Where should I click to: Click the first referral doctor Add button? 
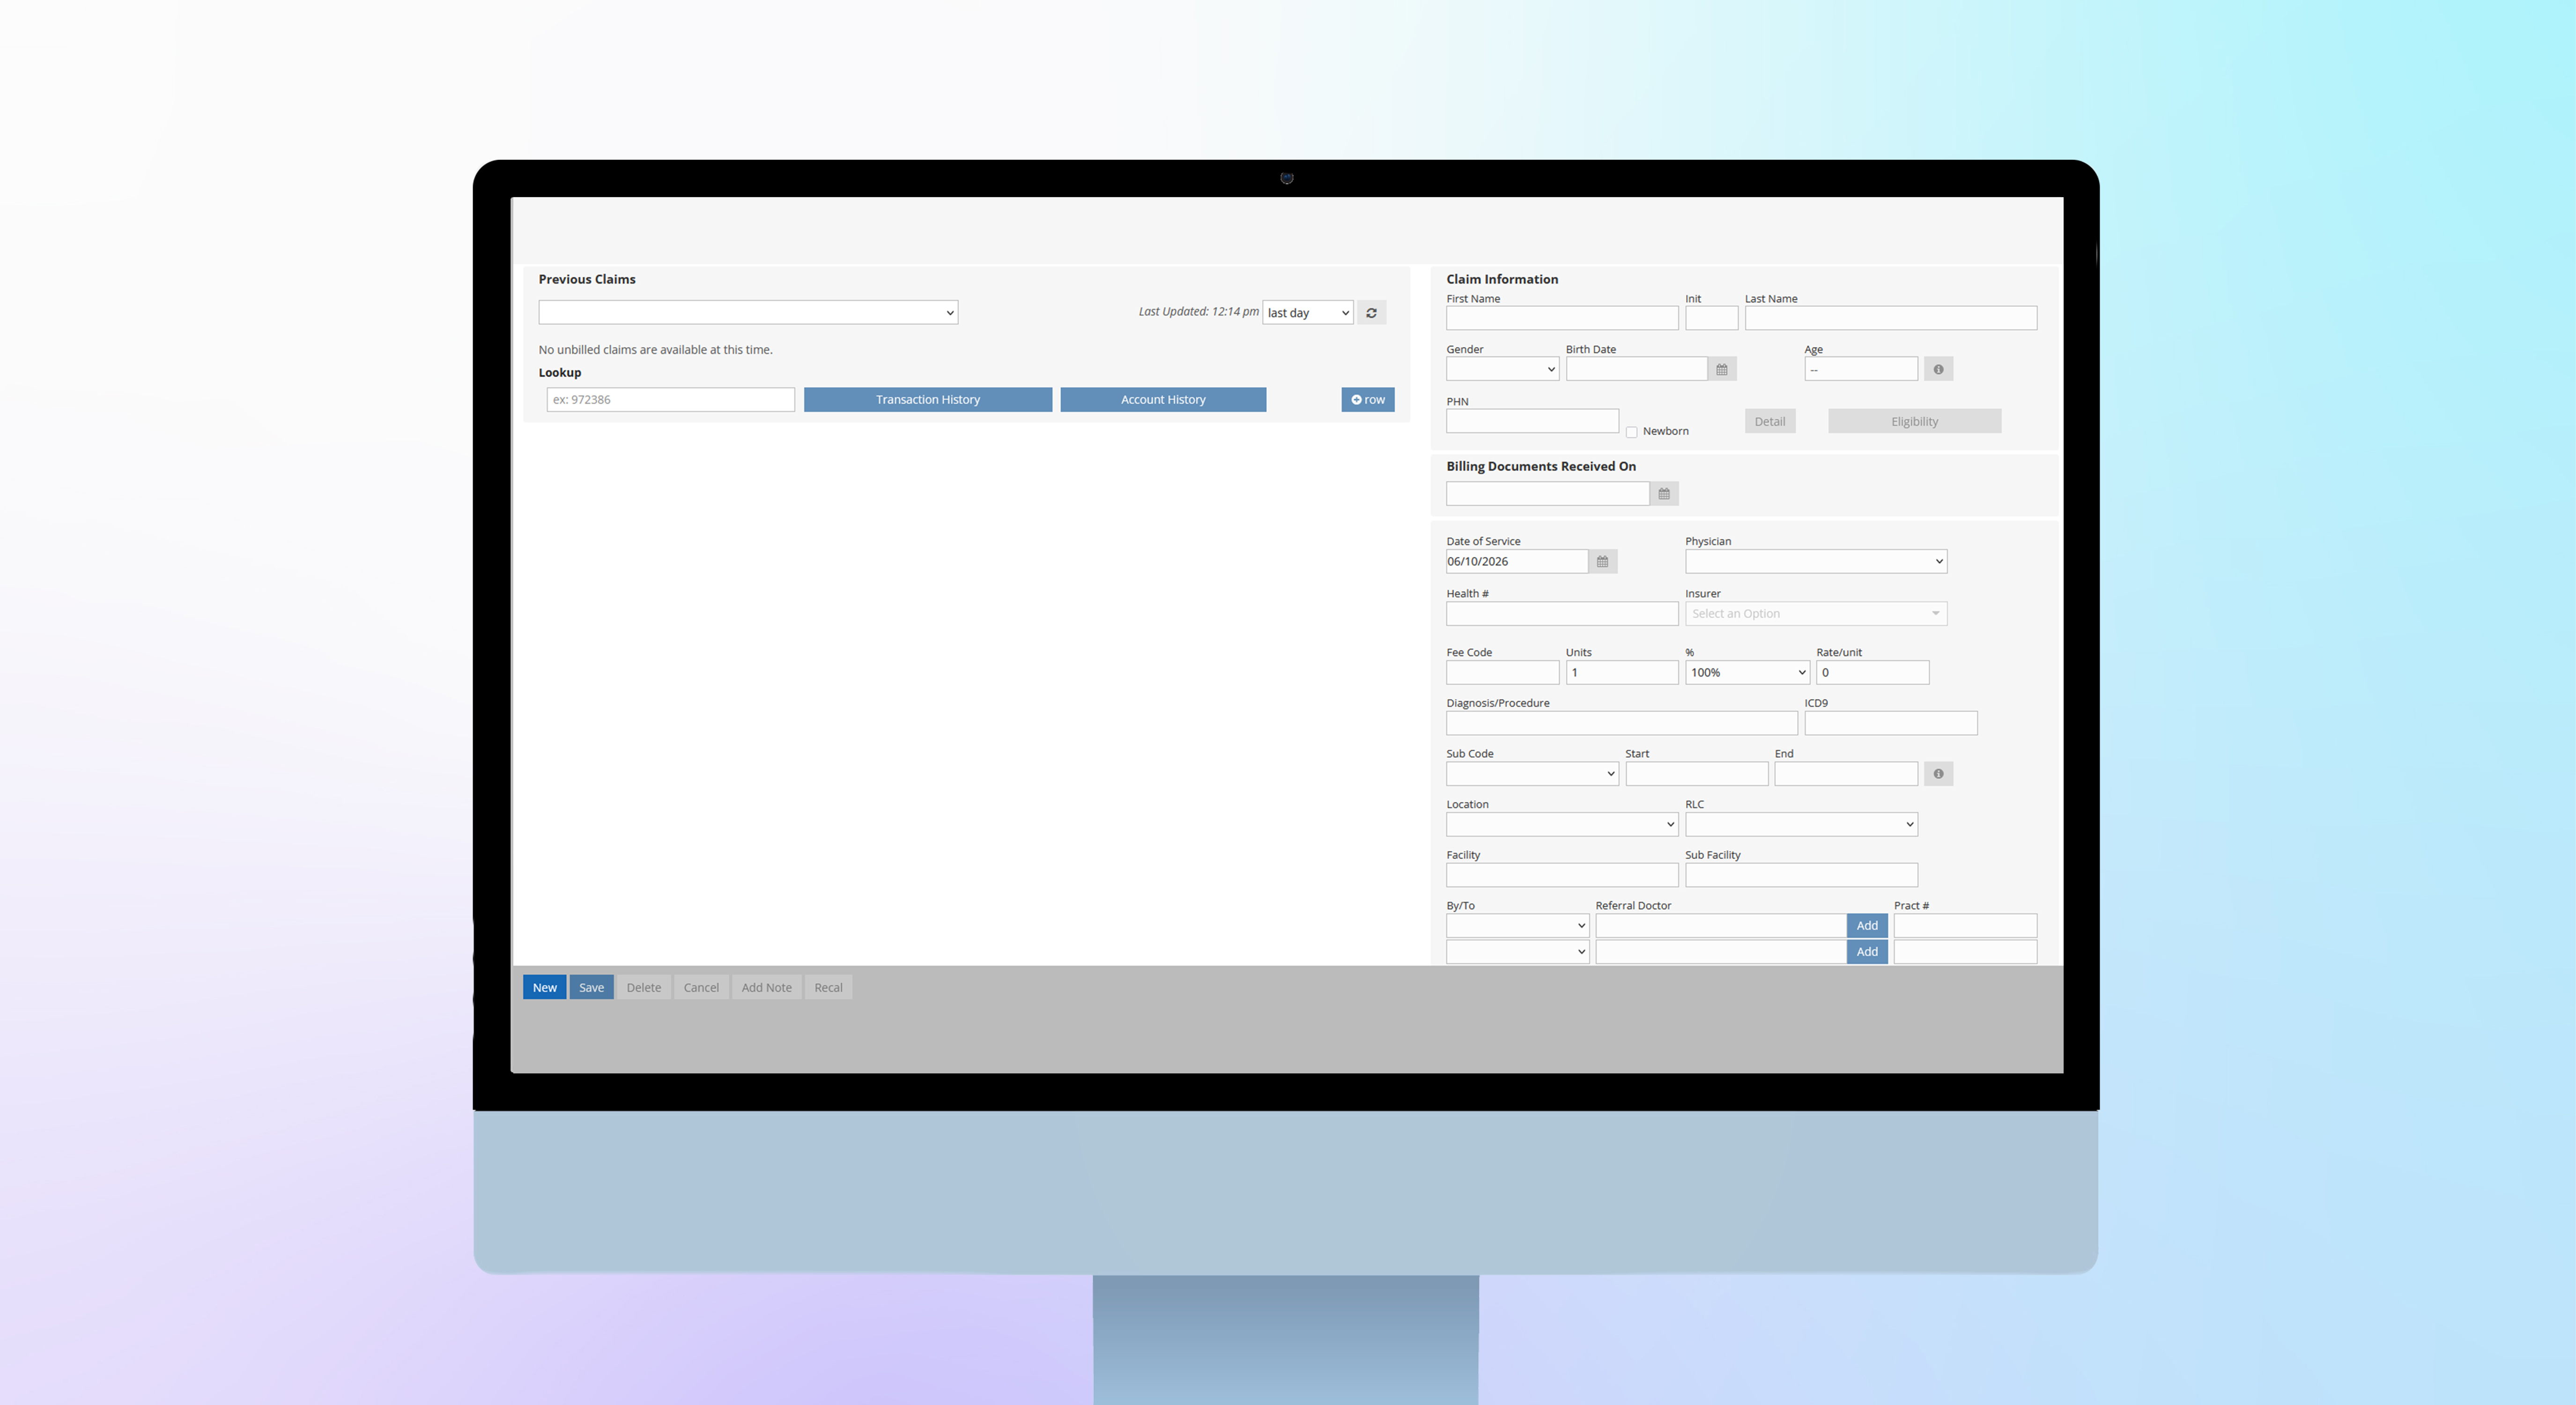click(1867, 926)
